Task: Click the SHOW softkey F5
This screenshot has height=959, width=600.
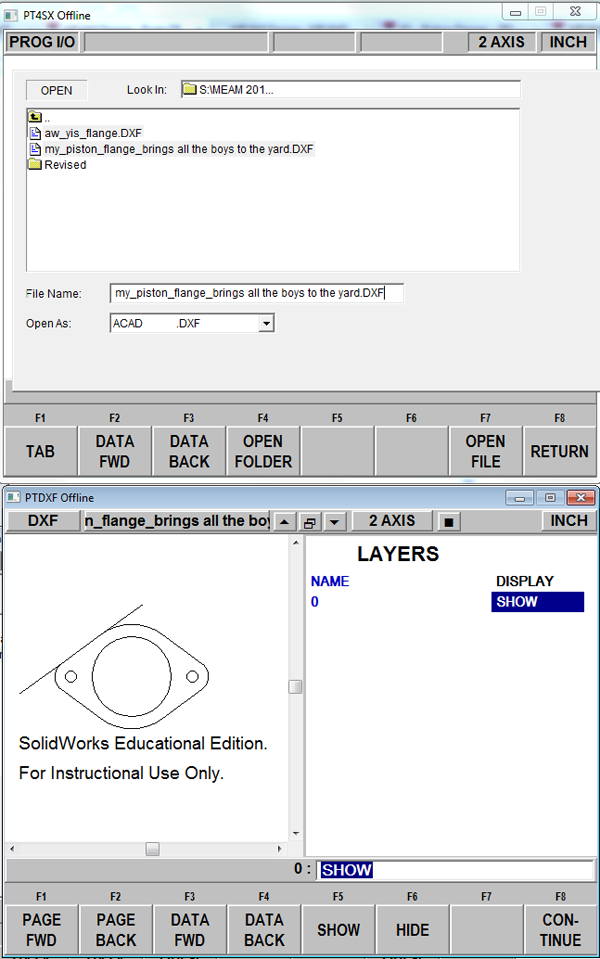Action: pos(338,930)
